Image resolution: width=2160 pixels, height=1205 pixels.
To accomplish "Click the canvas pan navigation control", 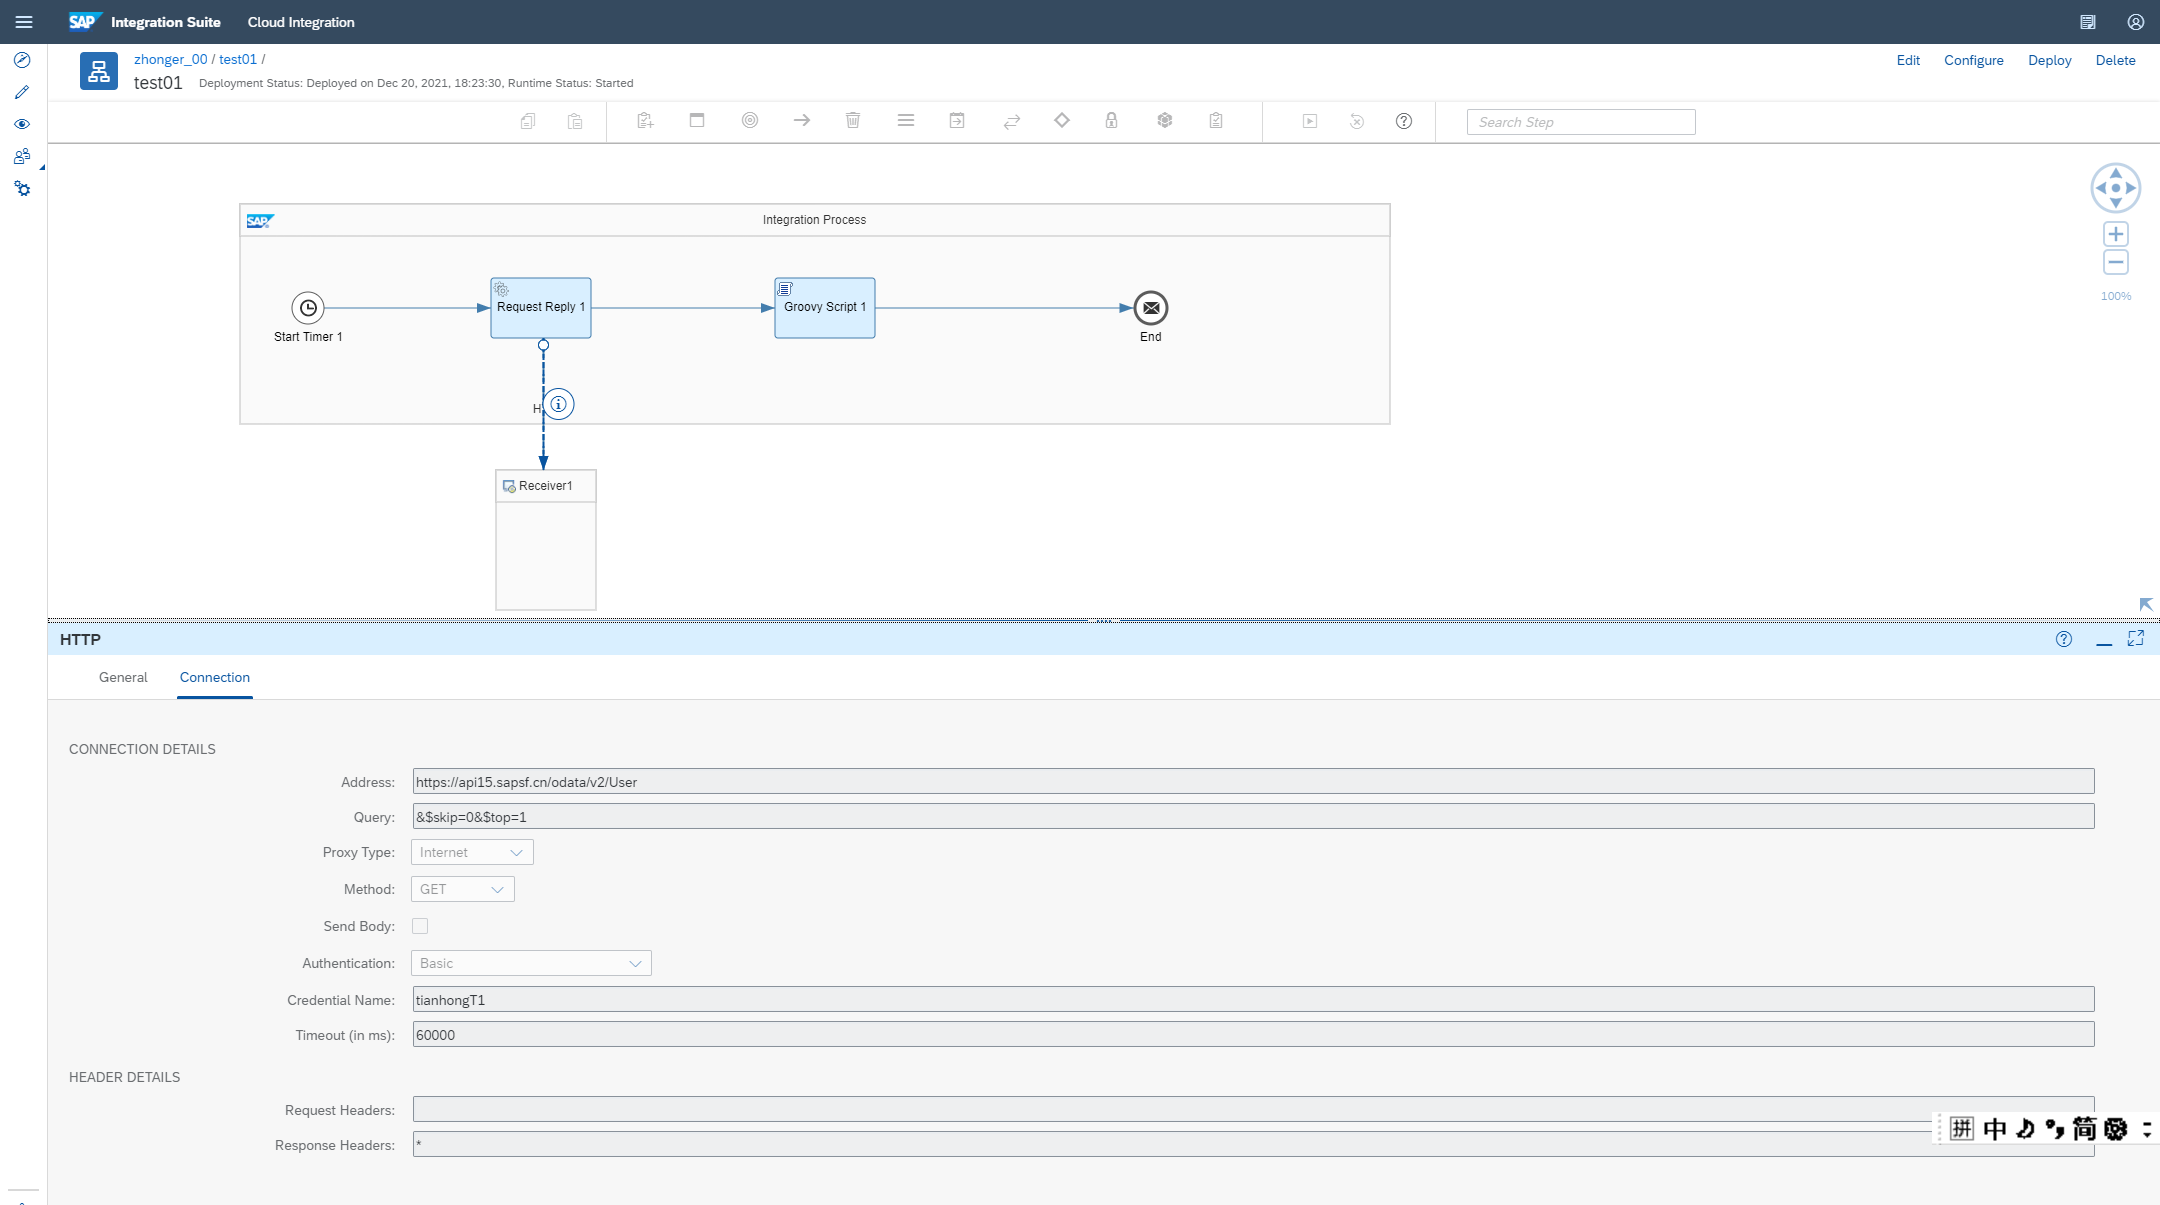I will click(x=2116, y=188).
